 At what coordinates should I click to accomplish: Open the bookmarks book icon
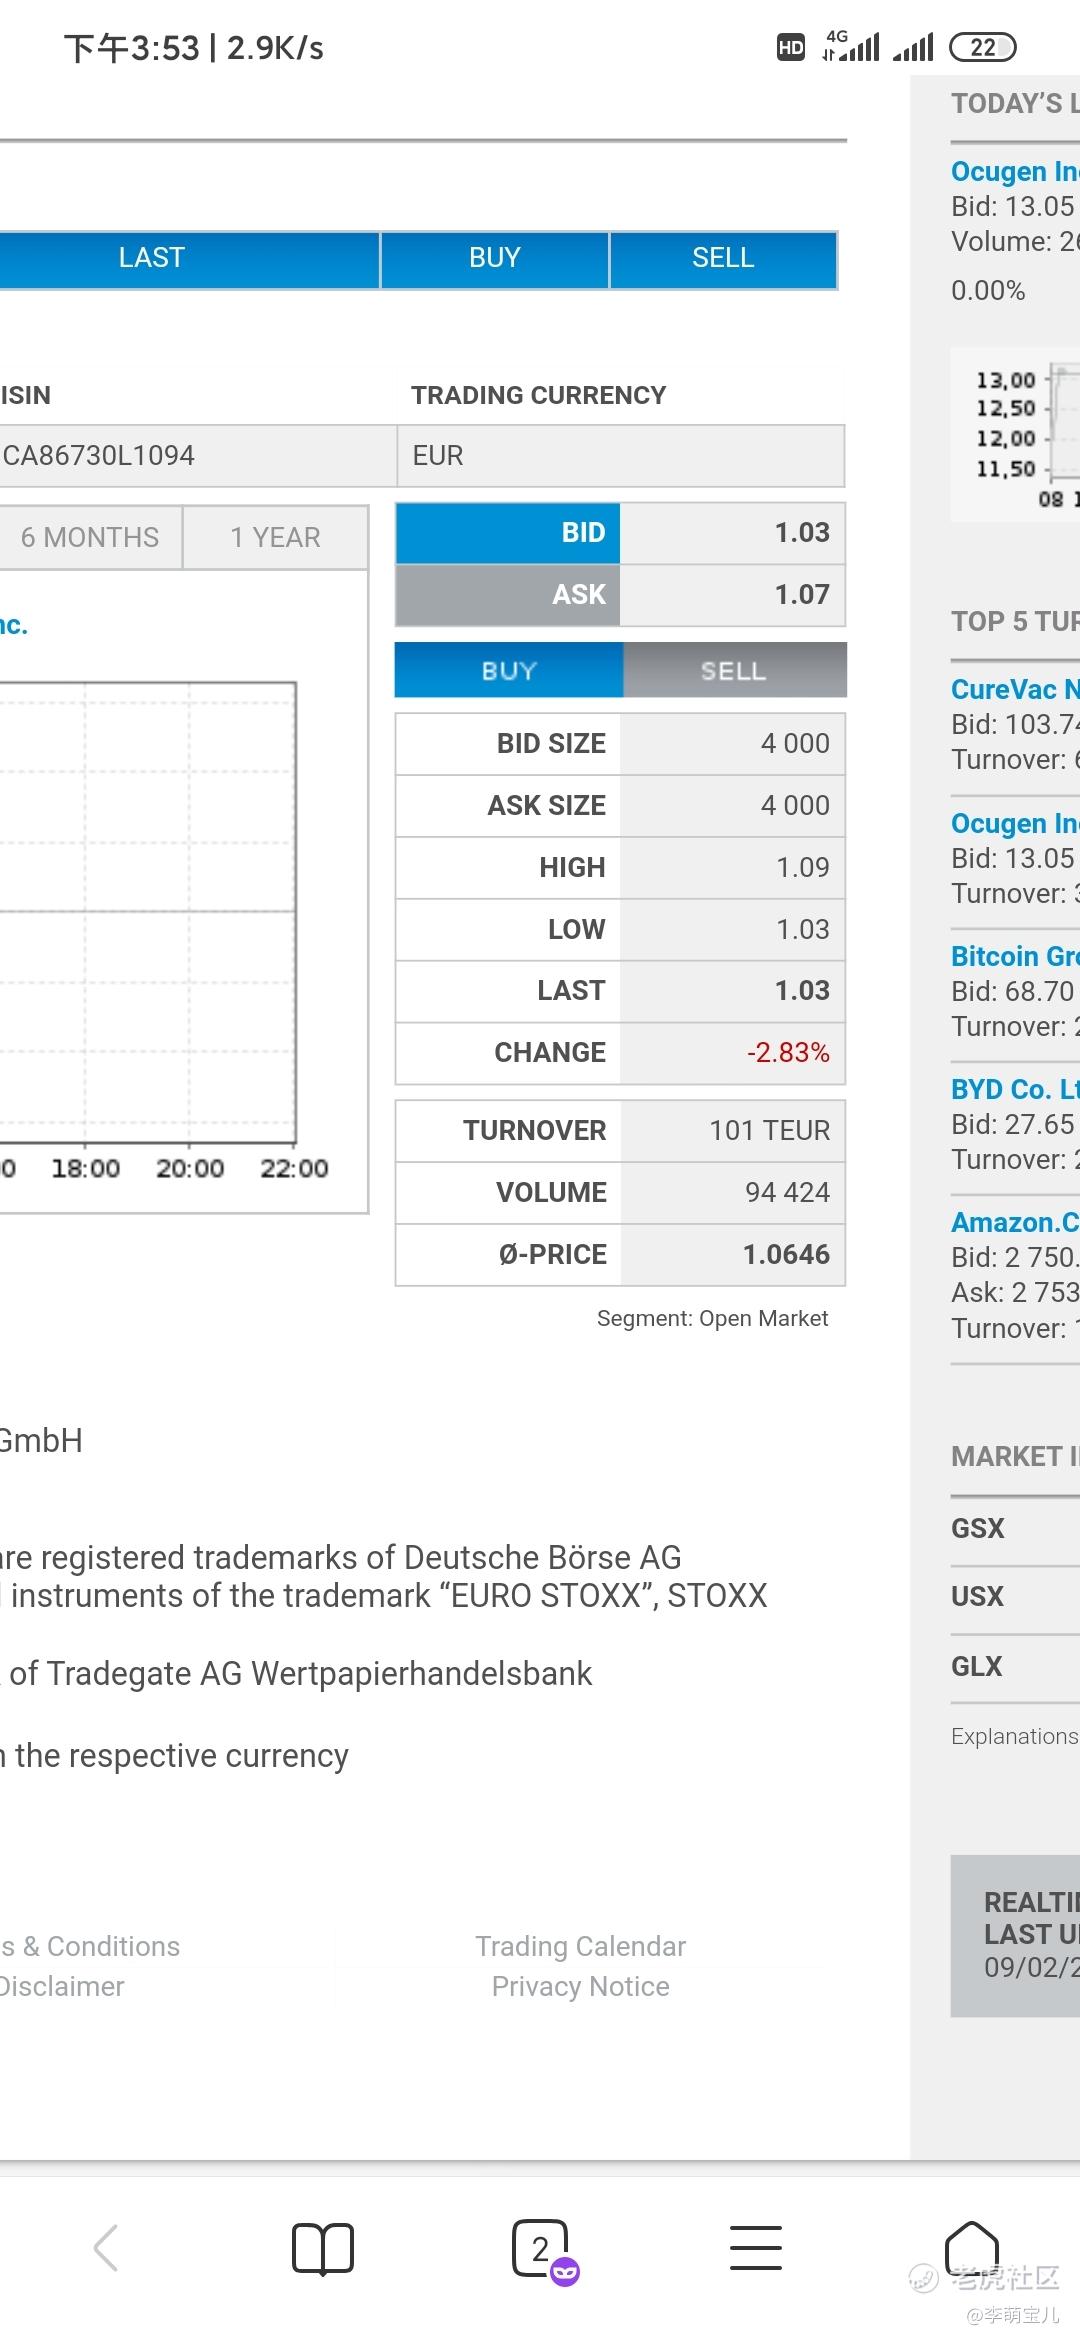point(323,2249)
